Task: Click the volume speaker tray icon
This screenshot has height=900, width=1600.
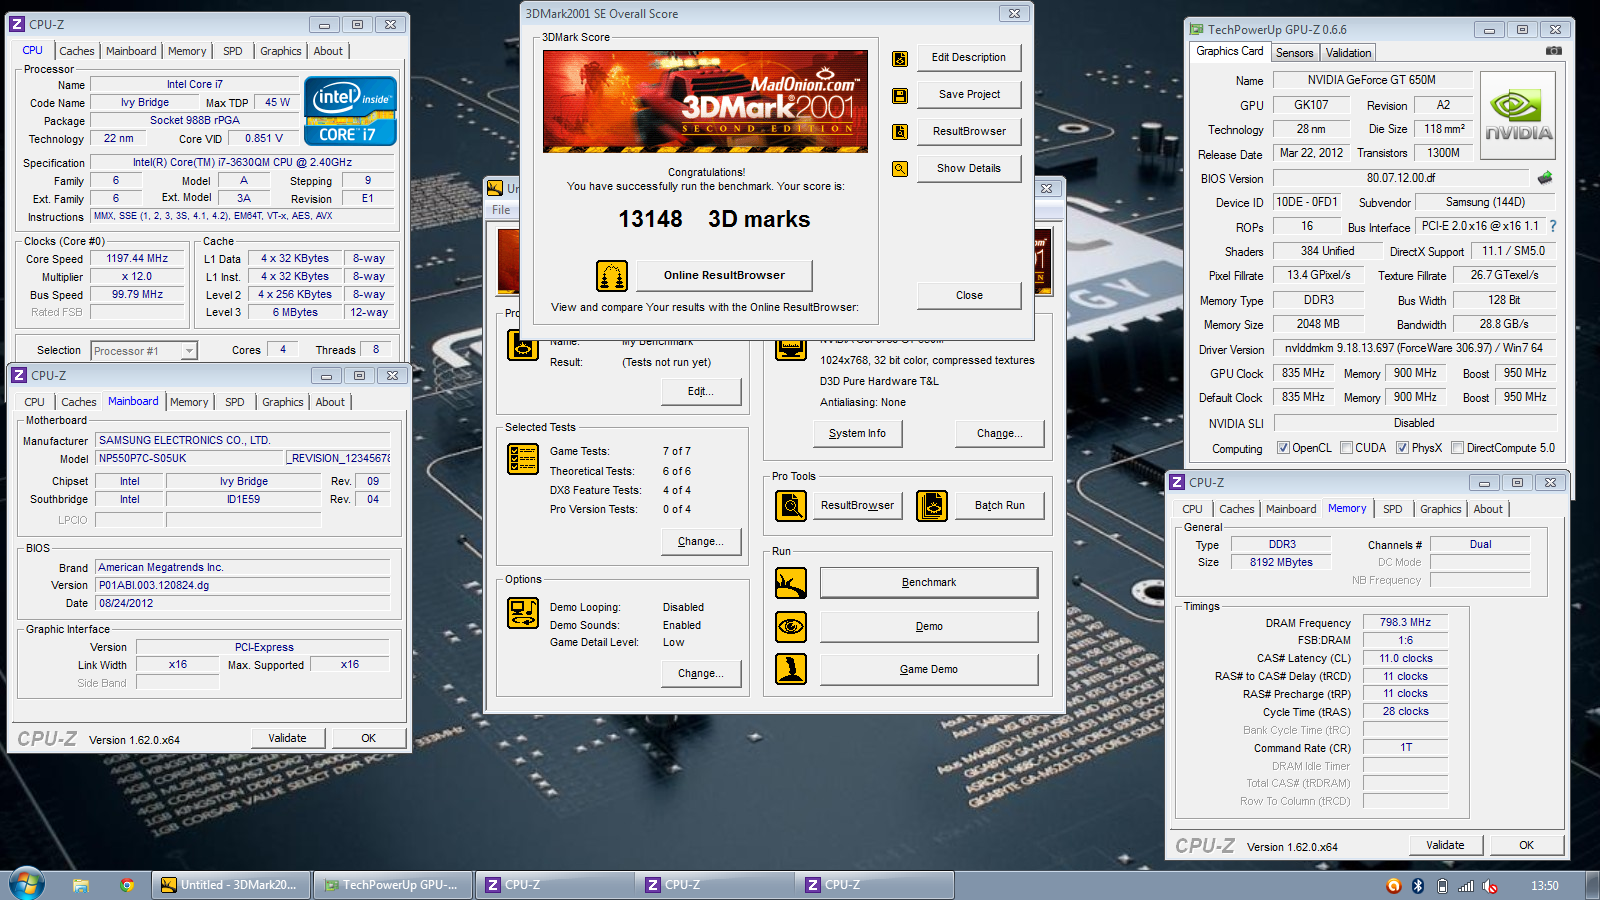Action: pyautogui.click(x=1490, y=886)
